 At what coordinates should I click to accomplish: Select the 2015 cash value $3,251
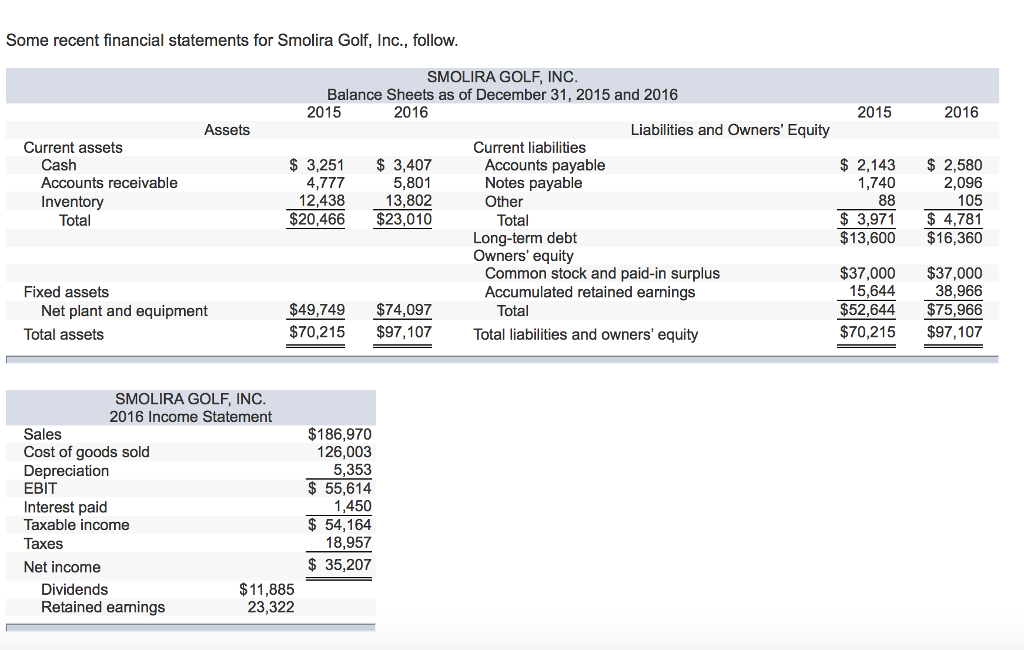click(317, 165)
